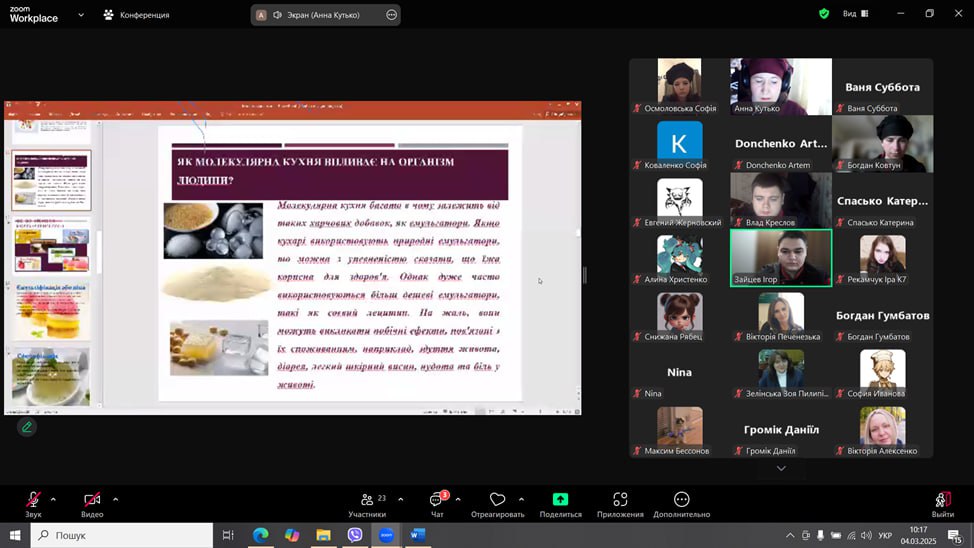
Task: Click the Выйти leave meeting button
Action: [x=942, y=500]
